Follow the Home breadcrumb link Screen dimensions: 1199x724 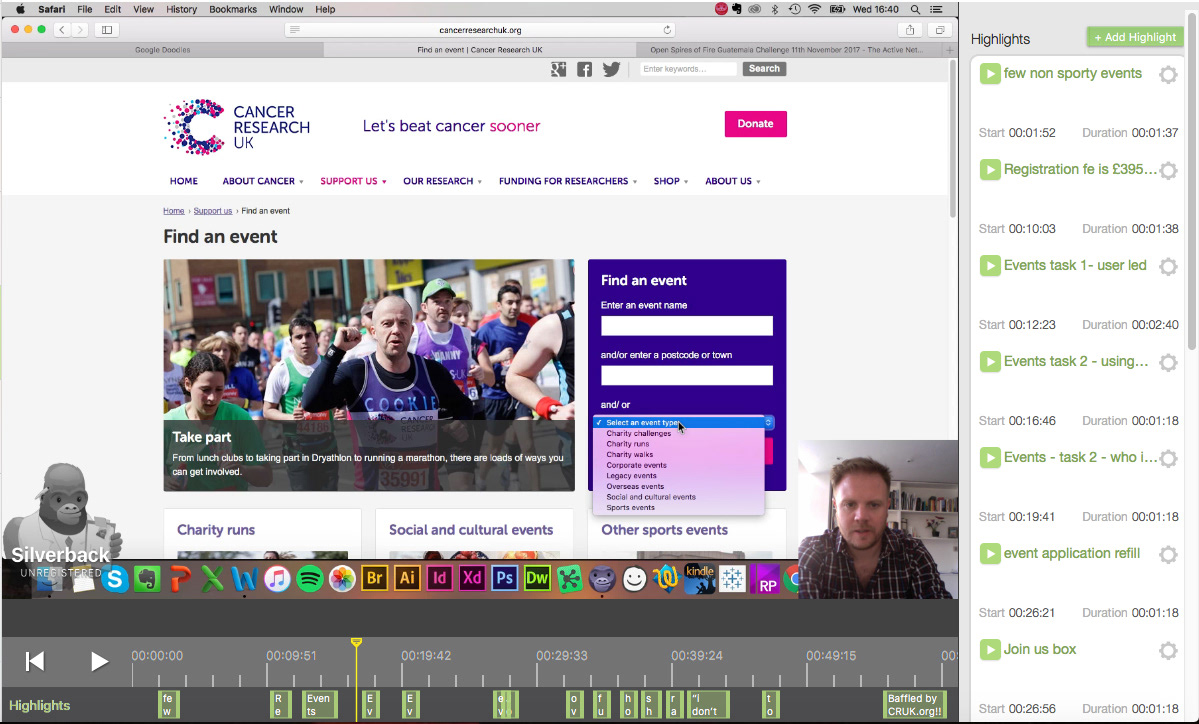pos(174,211)
